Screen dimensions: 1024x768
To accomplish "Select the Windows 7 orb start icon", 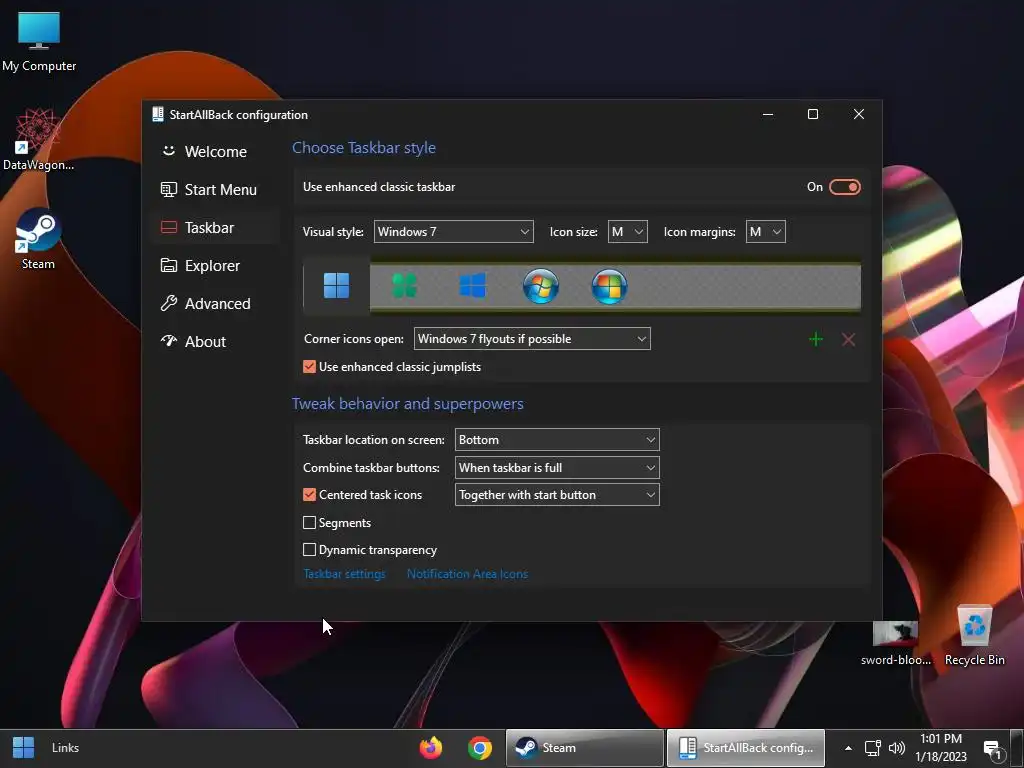I will coord(541,286).
